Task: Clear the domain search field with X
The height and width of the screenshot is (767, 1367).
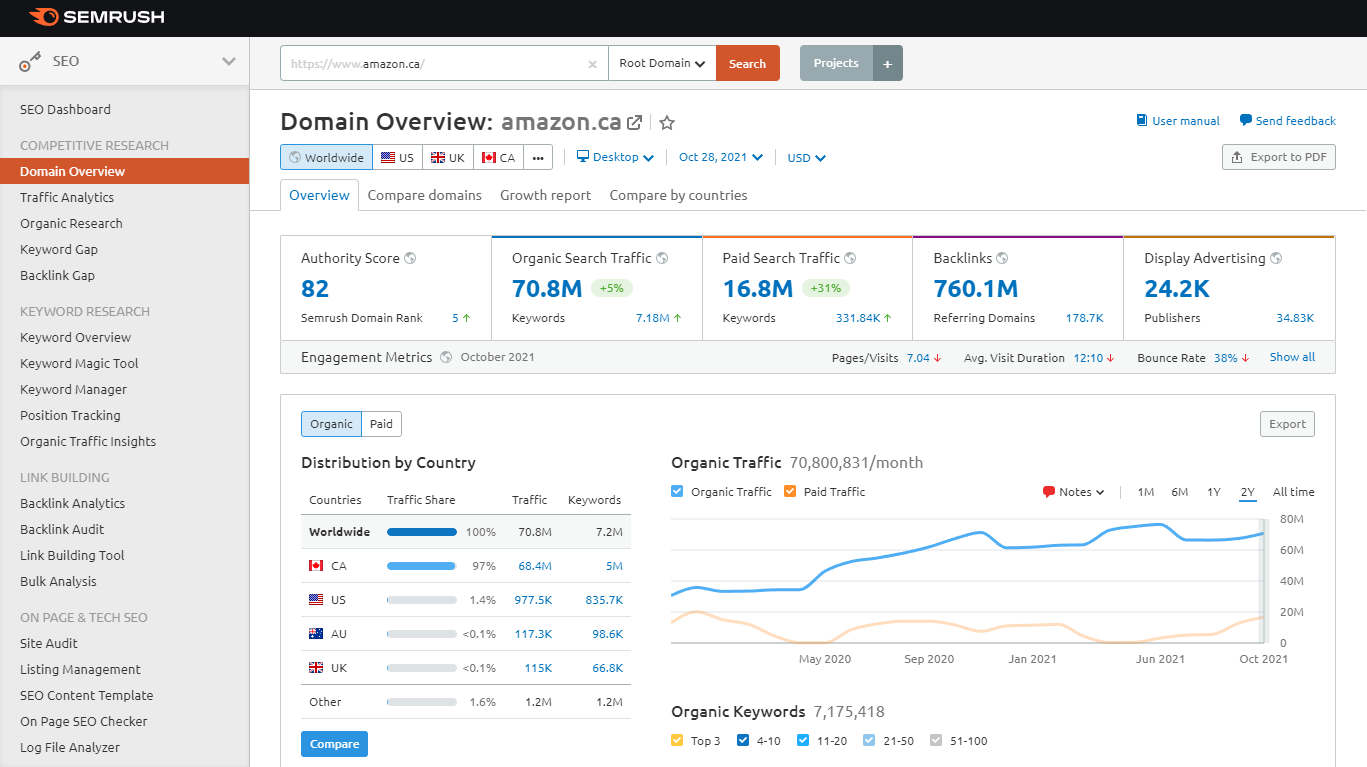Action: point(592,64)
